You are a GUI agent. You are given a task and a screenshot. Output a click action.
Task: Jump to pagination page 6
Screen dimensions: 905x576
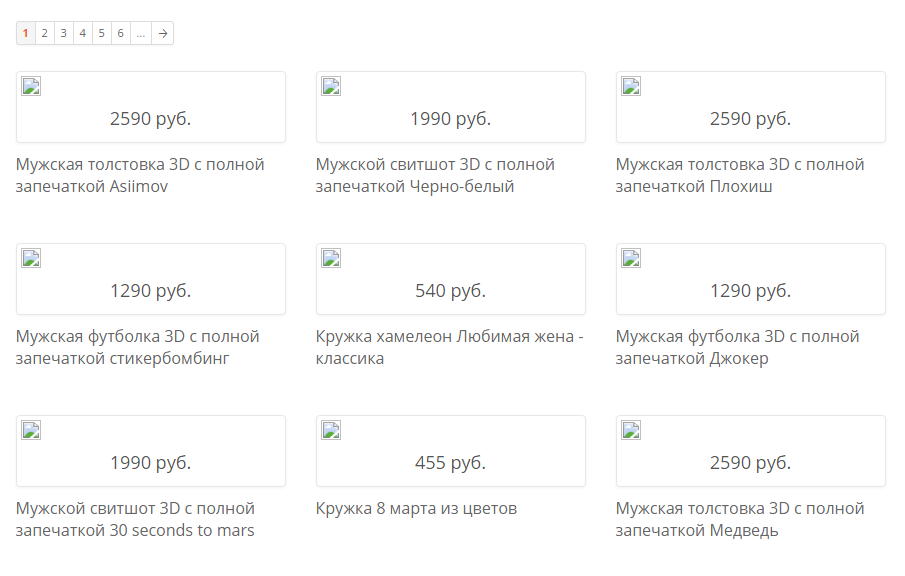coord(121,33)
